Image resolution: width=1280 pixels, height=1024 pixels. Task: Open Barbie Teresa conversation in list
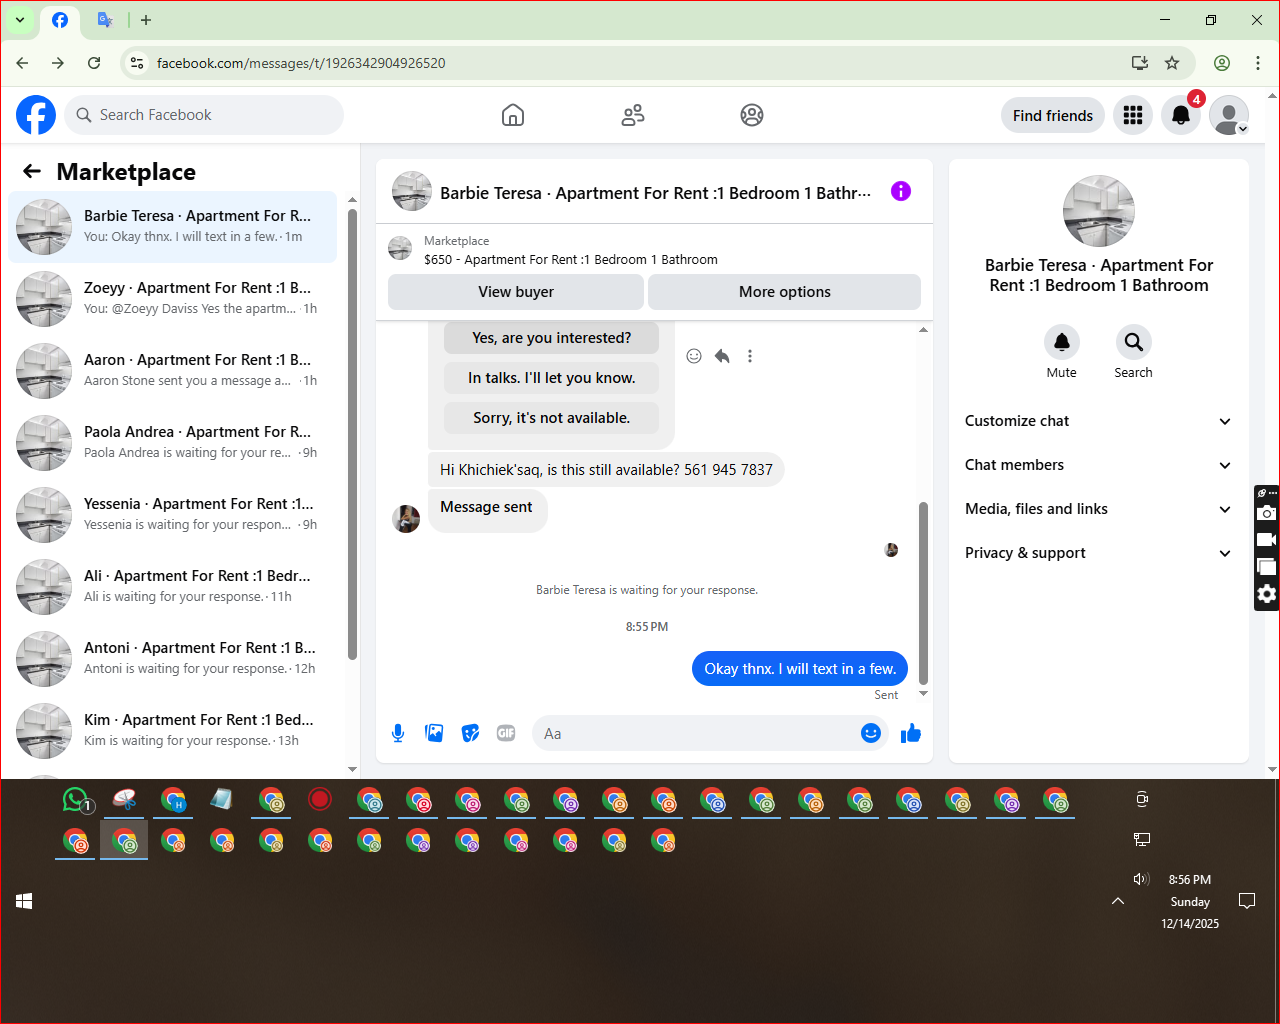tap(172, 227)
